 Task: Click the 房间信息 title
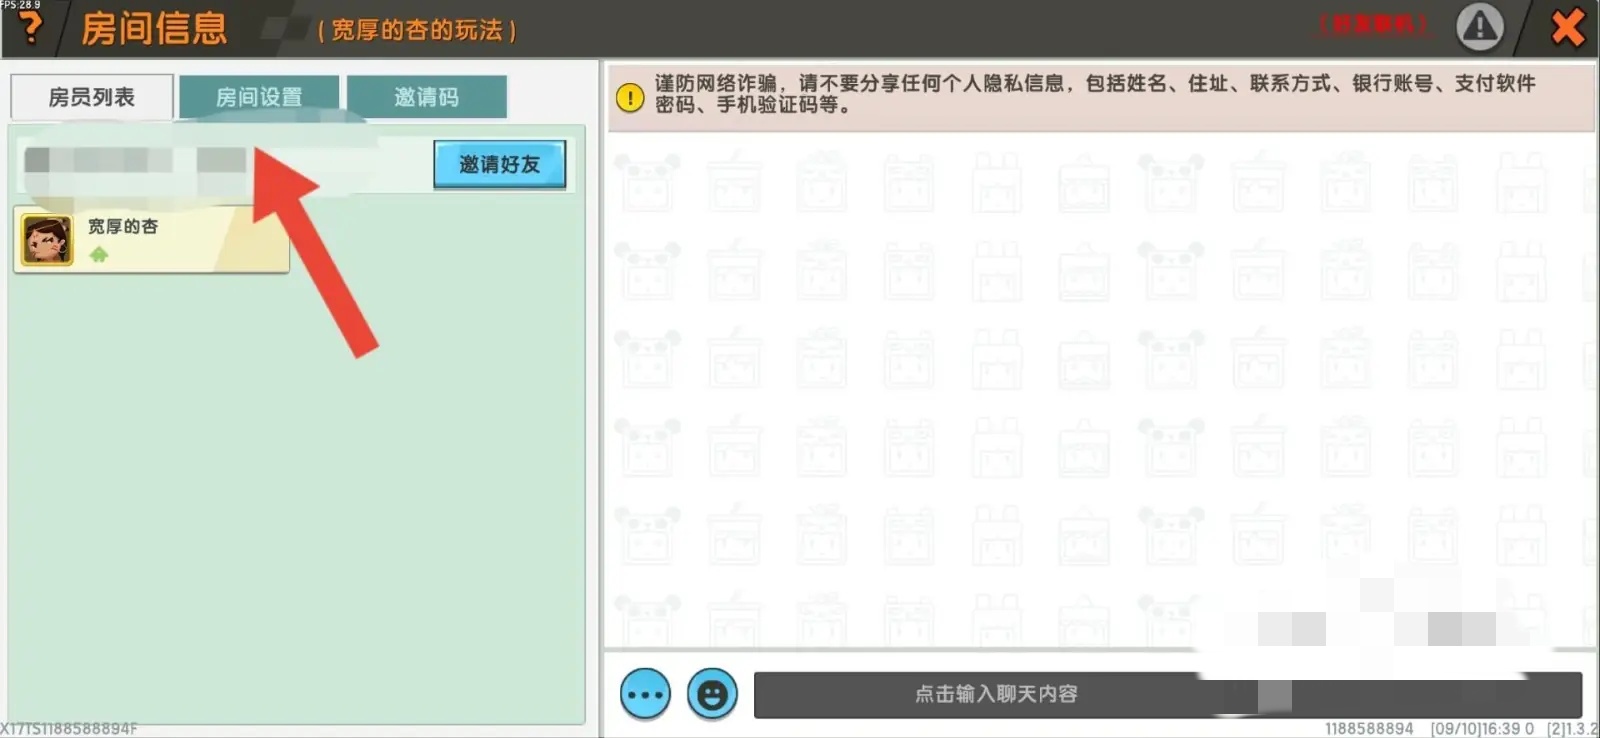pos(154,28)
